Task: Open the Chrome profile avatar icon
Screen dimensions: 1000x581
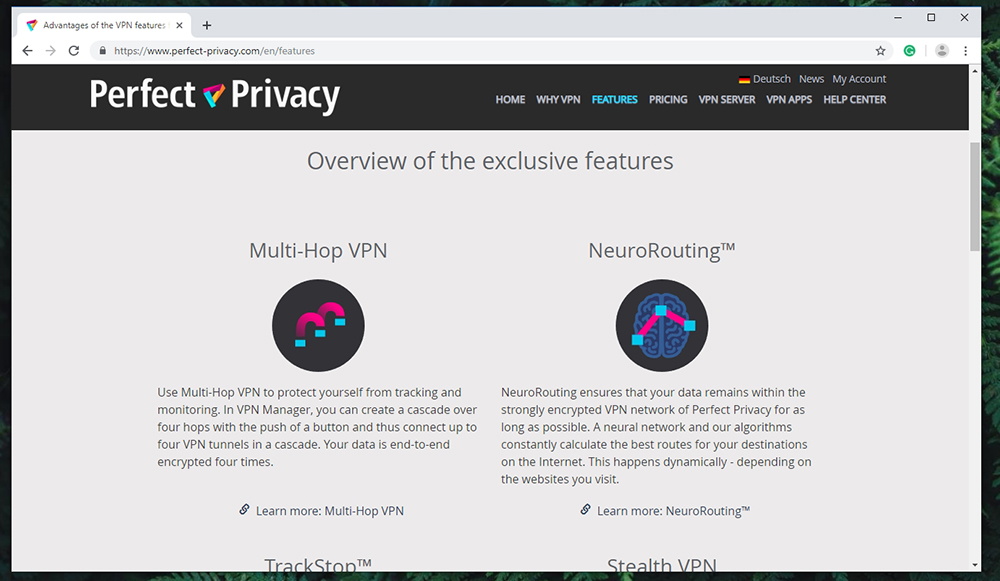Action: (x=941, y=51)
